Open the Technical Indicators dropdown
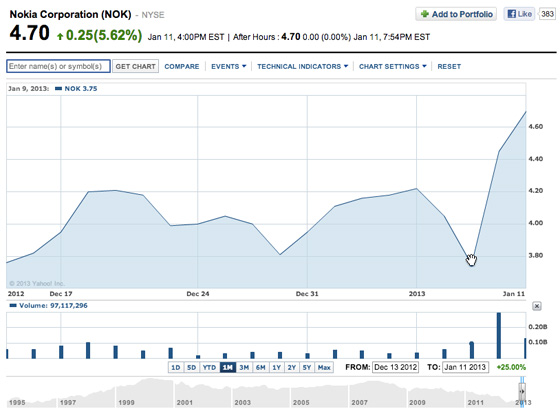560x409 pixels. (302, 66)
